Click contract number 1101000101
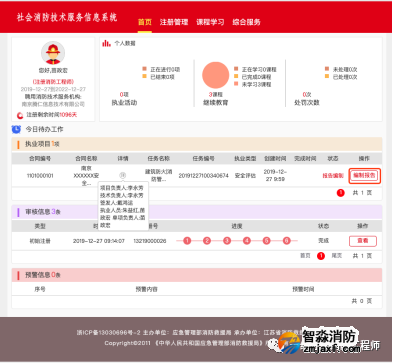The height and width of the screenshot is (364, 393). [40, 176]
